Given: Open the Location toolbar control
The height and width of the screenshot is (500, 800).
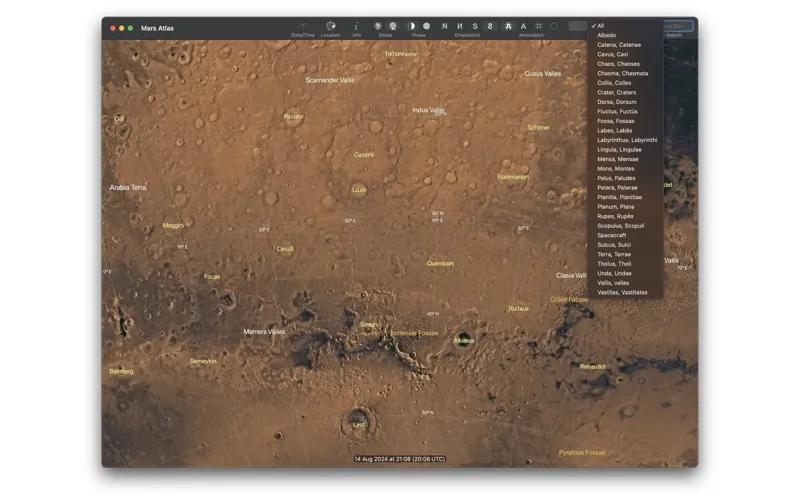Looking at the screenshot, I should (331, 26).
